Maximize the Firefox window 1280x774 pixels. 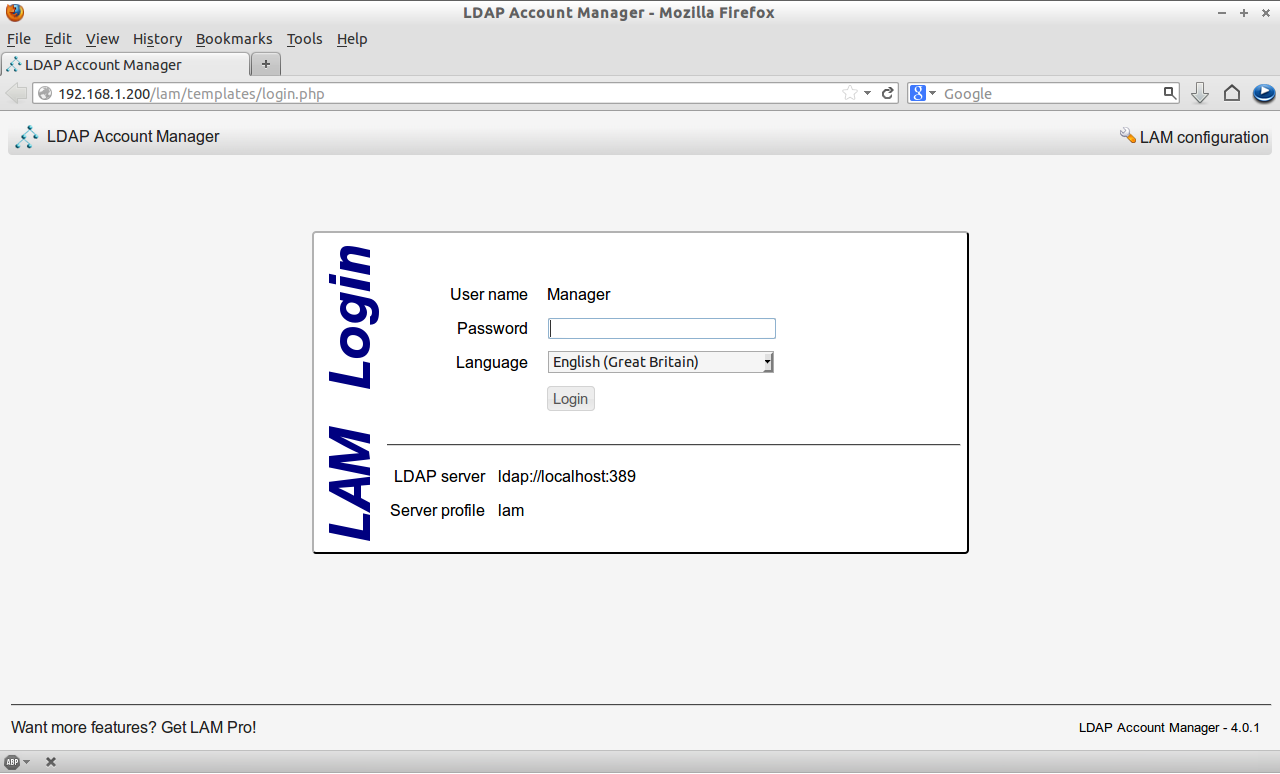click(1244, 13)
